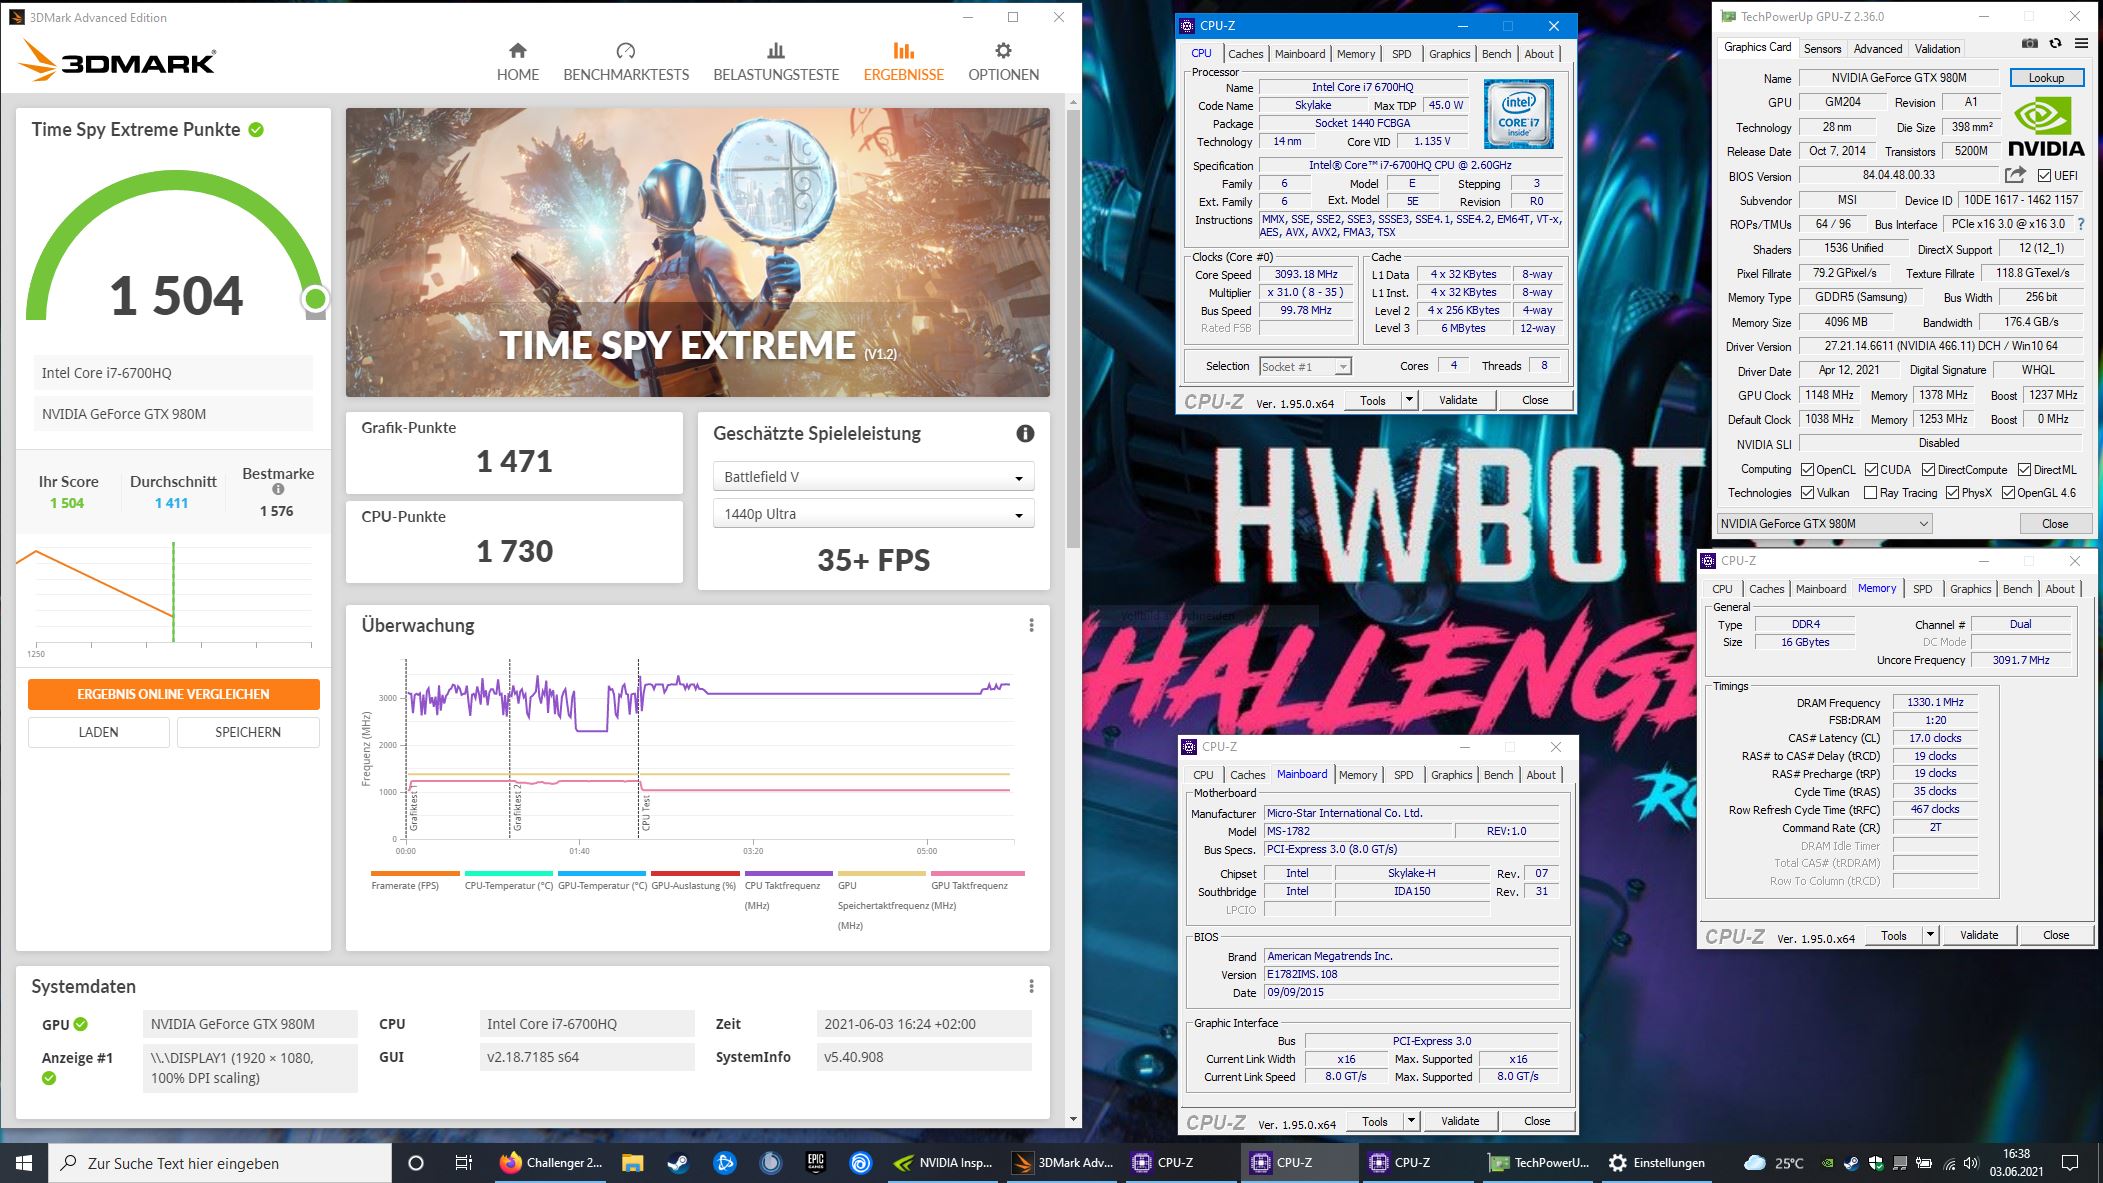The height and width of the screenshot is (1183, 2103).
Task: Click the Framerate (FPS) orange legend swatch
Action: [x=415, y=873]
